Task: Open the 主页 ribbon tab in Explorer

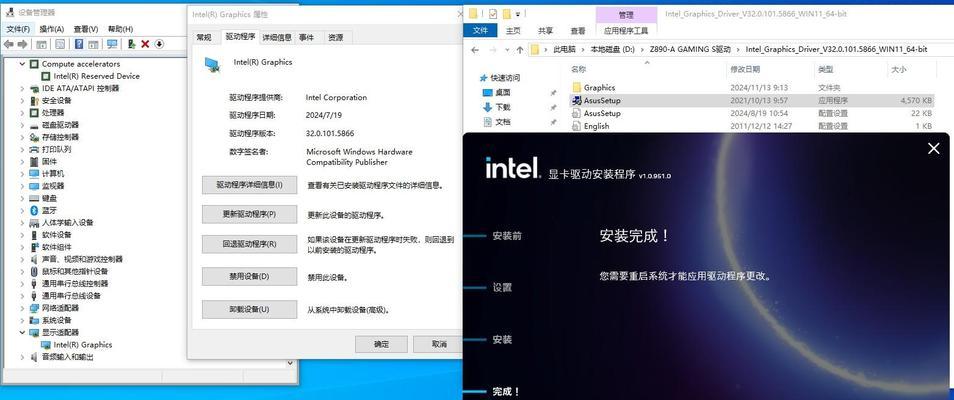Action: (x=514, y=30)
